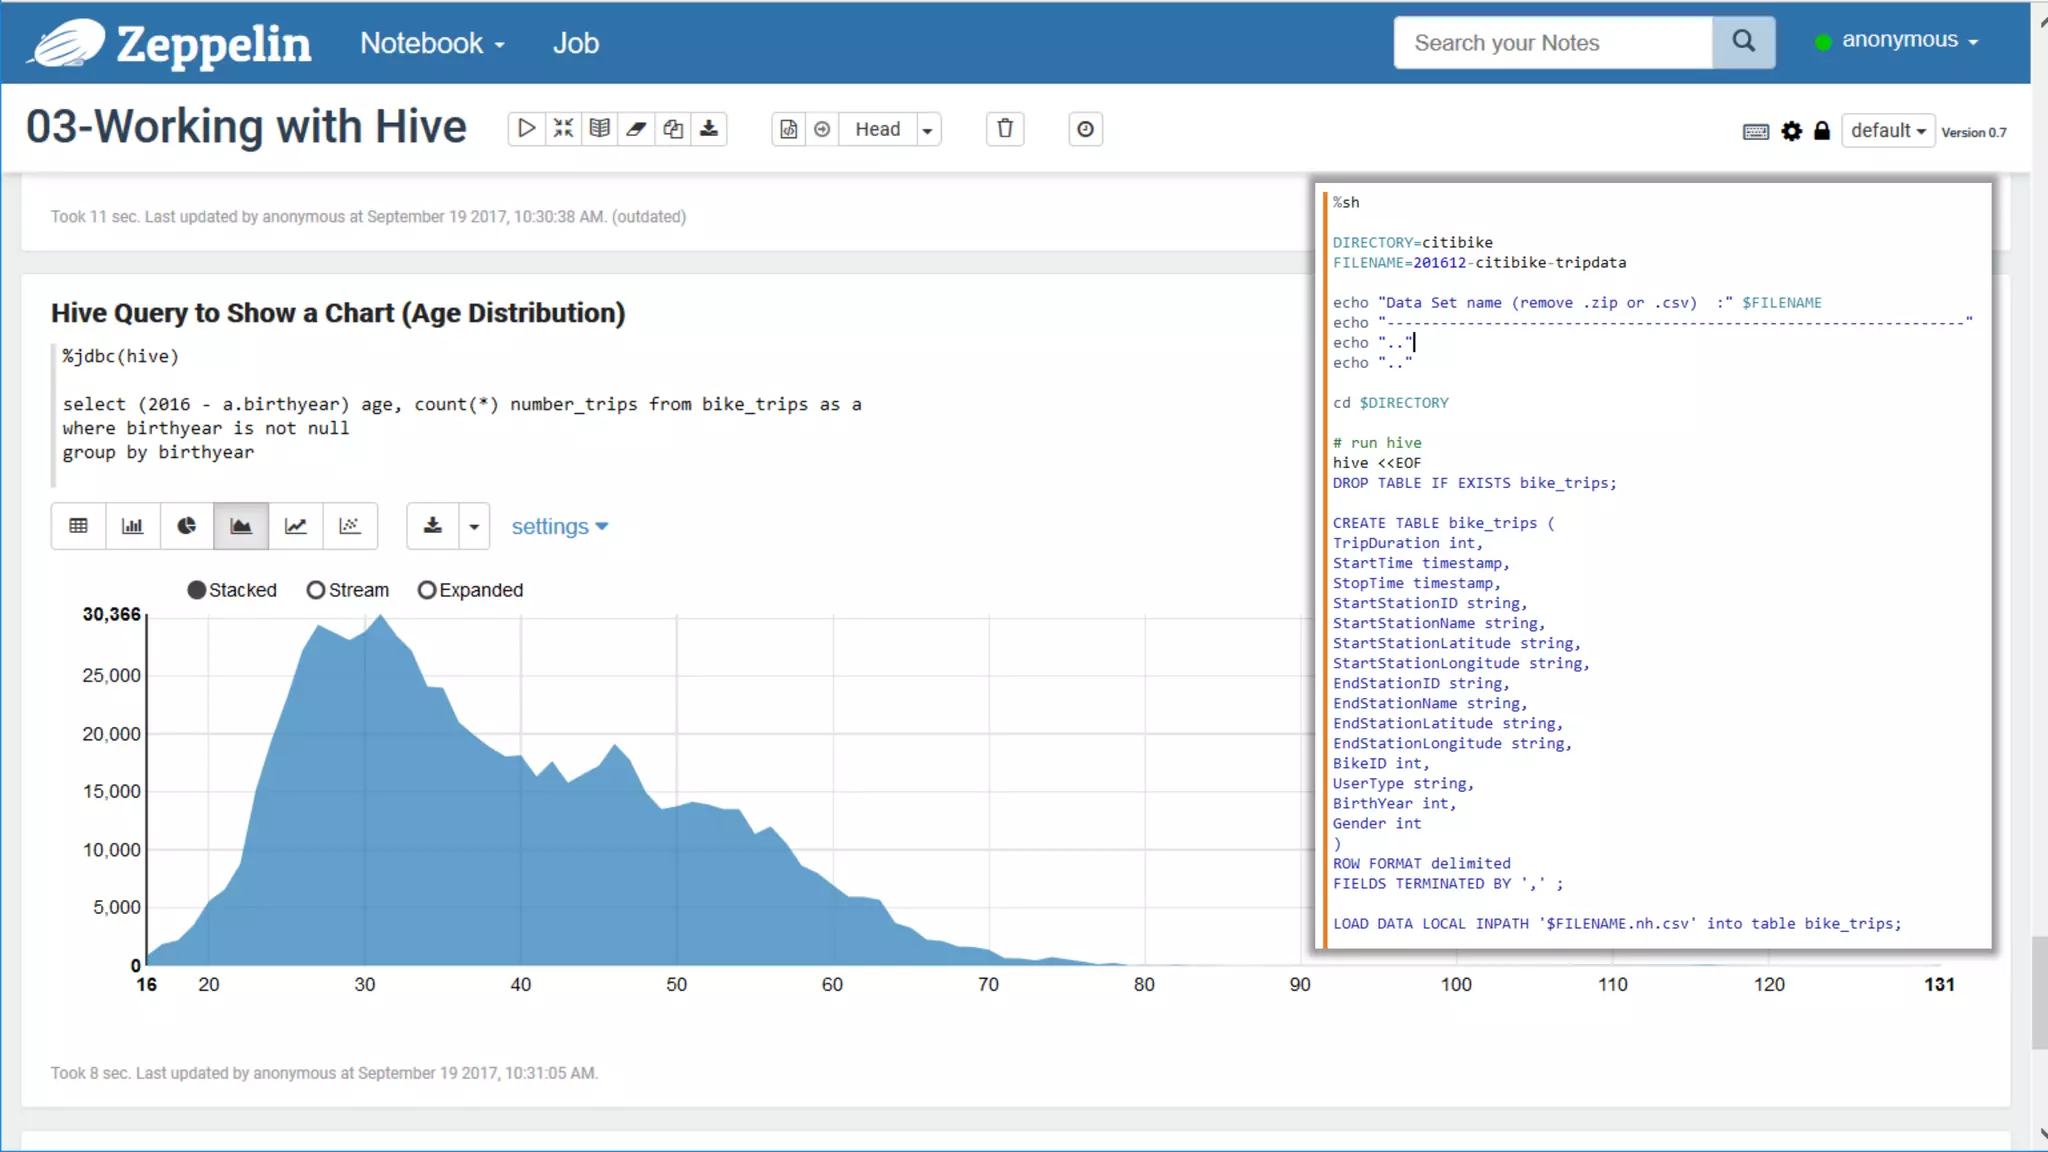Clear all output with the eraser icon
2048x1152 pixels.
pos(636,129)
